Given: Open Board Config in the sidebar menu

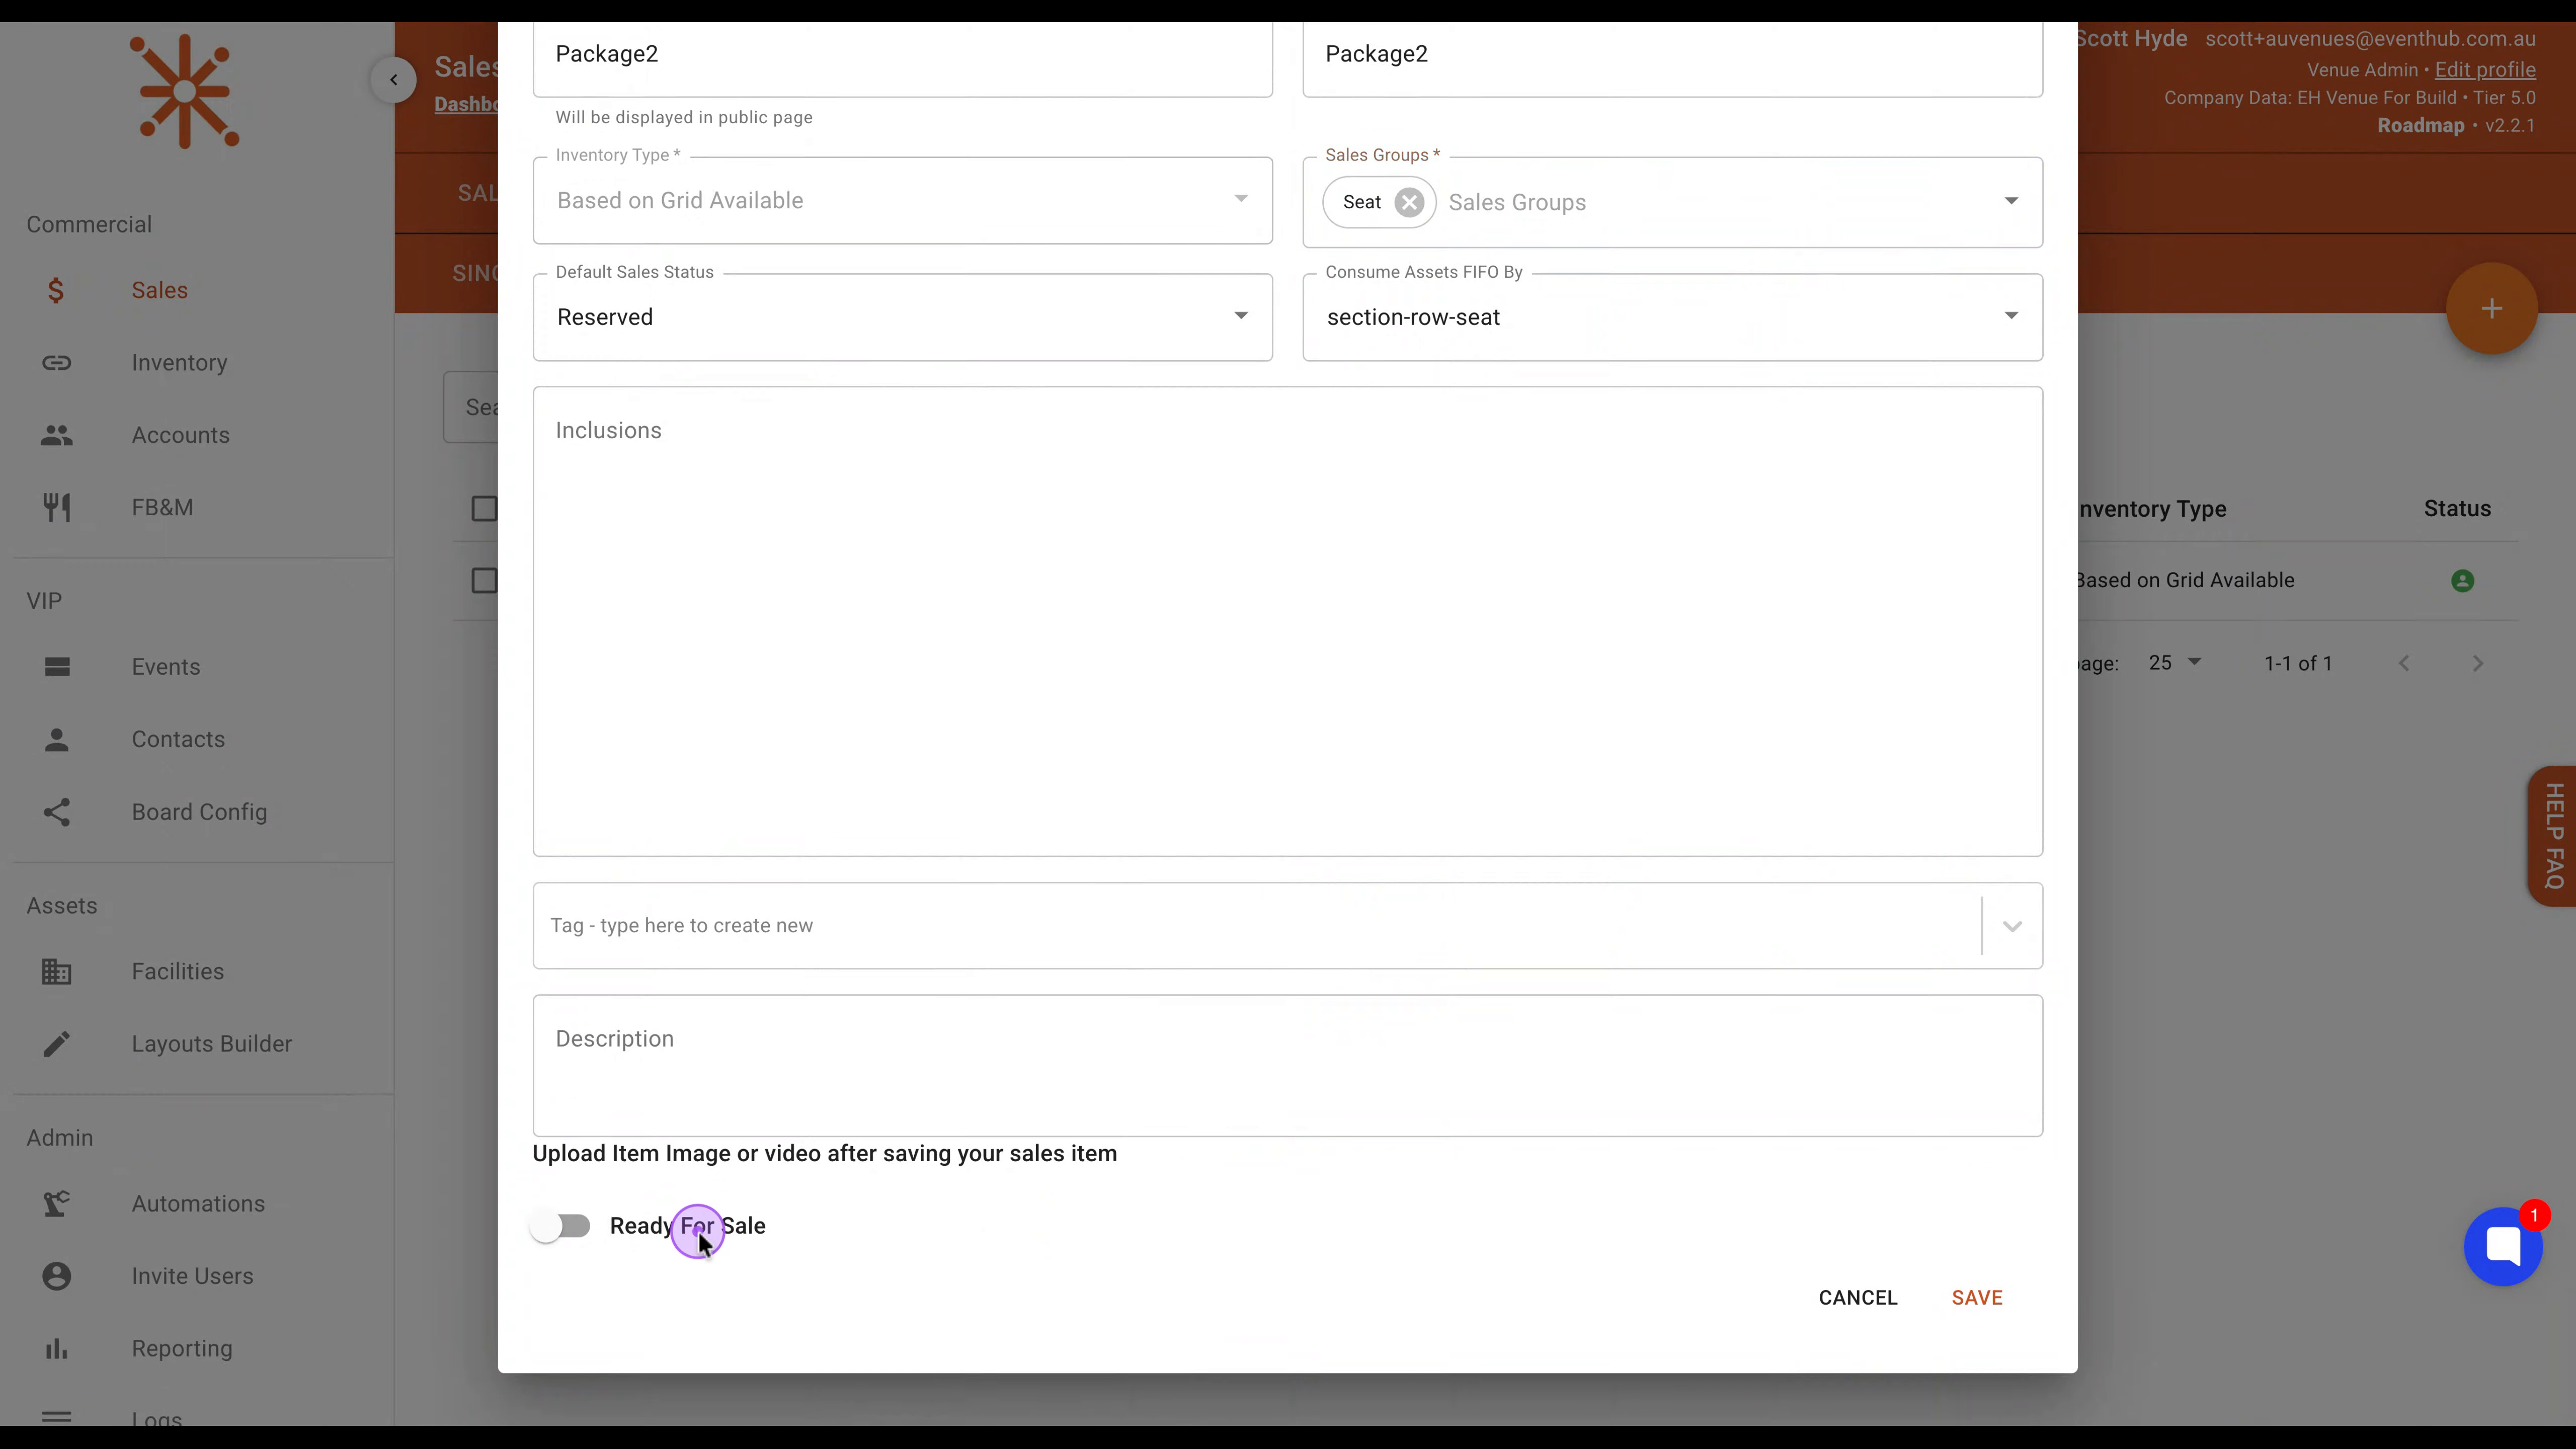Looking at the screenshot, I should point(200,812).
